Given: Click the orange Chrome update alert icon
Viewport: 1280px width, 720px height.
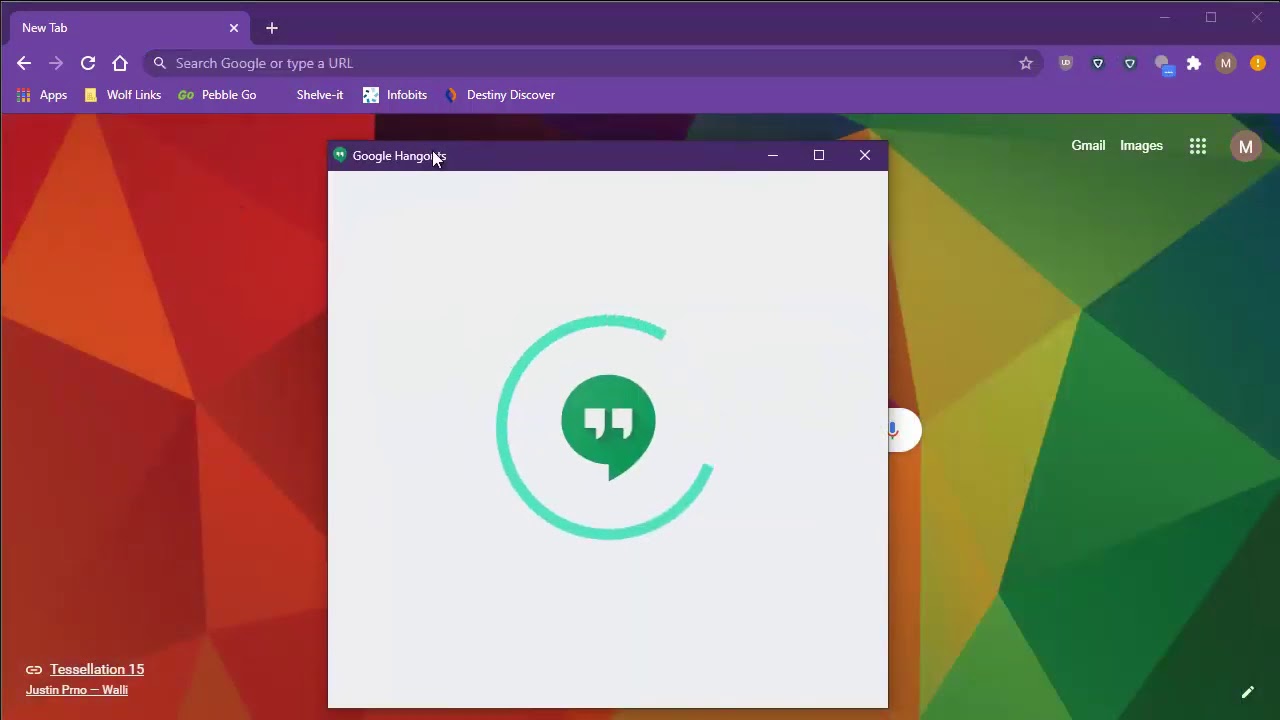Looking at the screenshot, I should (x=1258, y=63).
